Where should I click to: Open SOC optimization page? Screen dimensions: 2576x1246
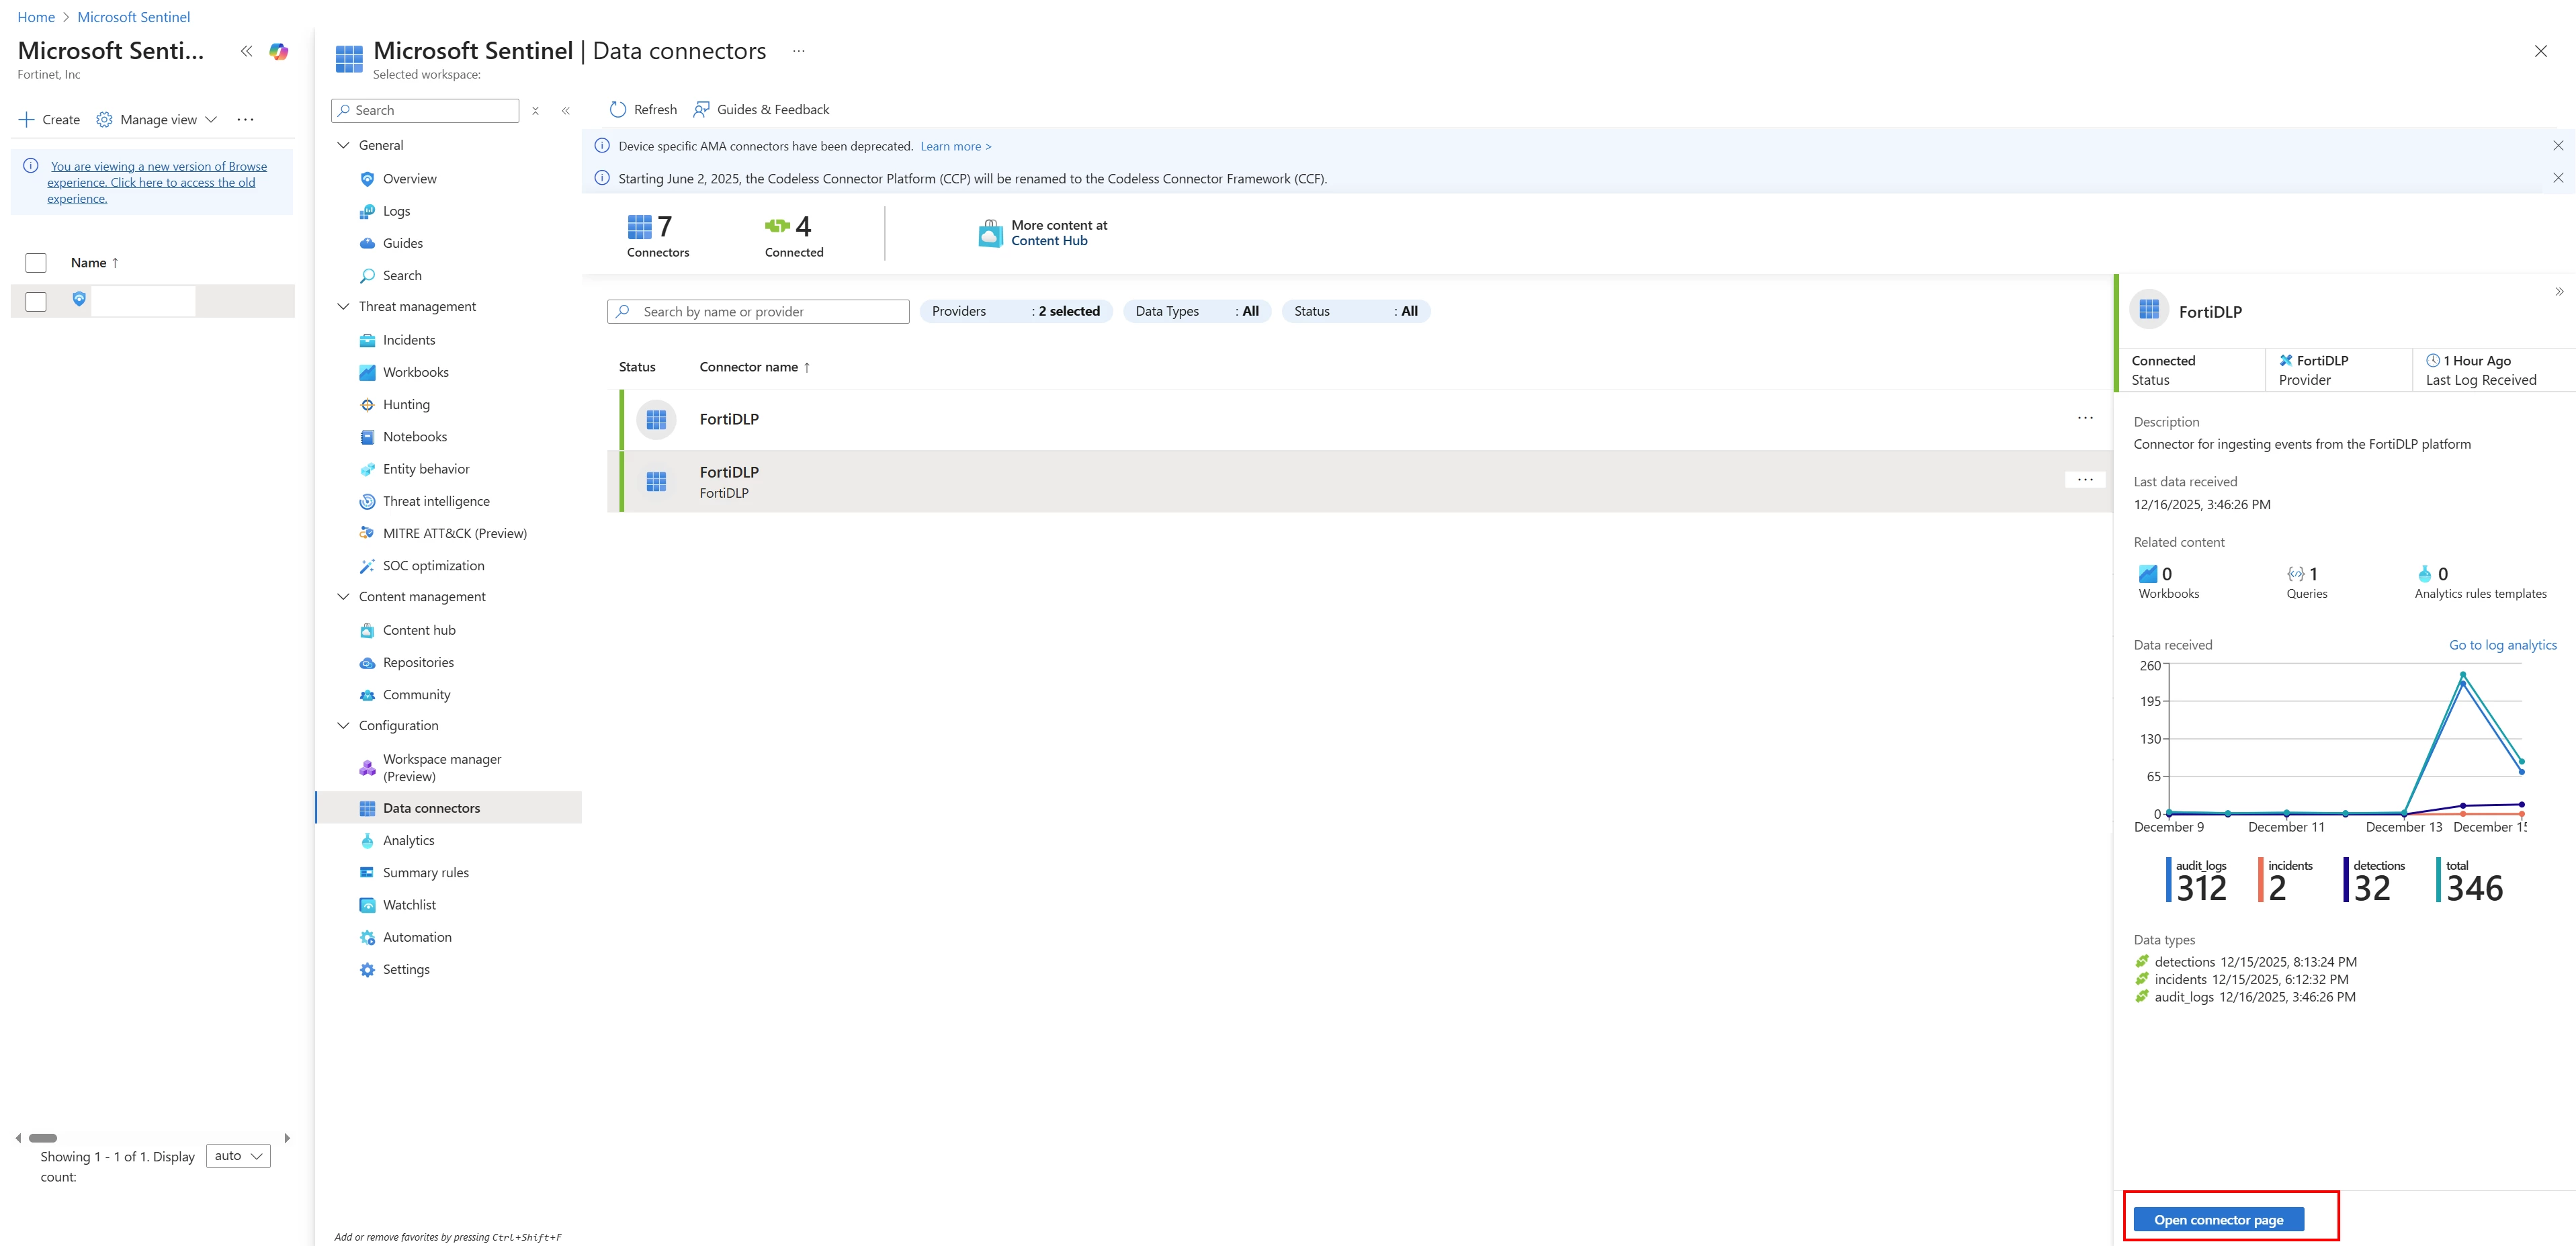(x=433, y=566)
